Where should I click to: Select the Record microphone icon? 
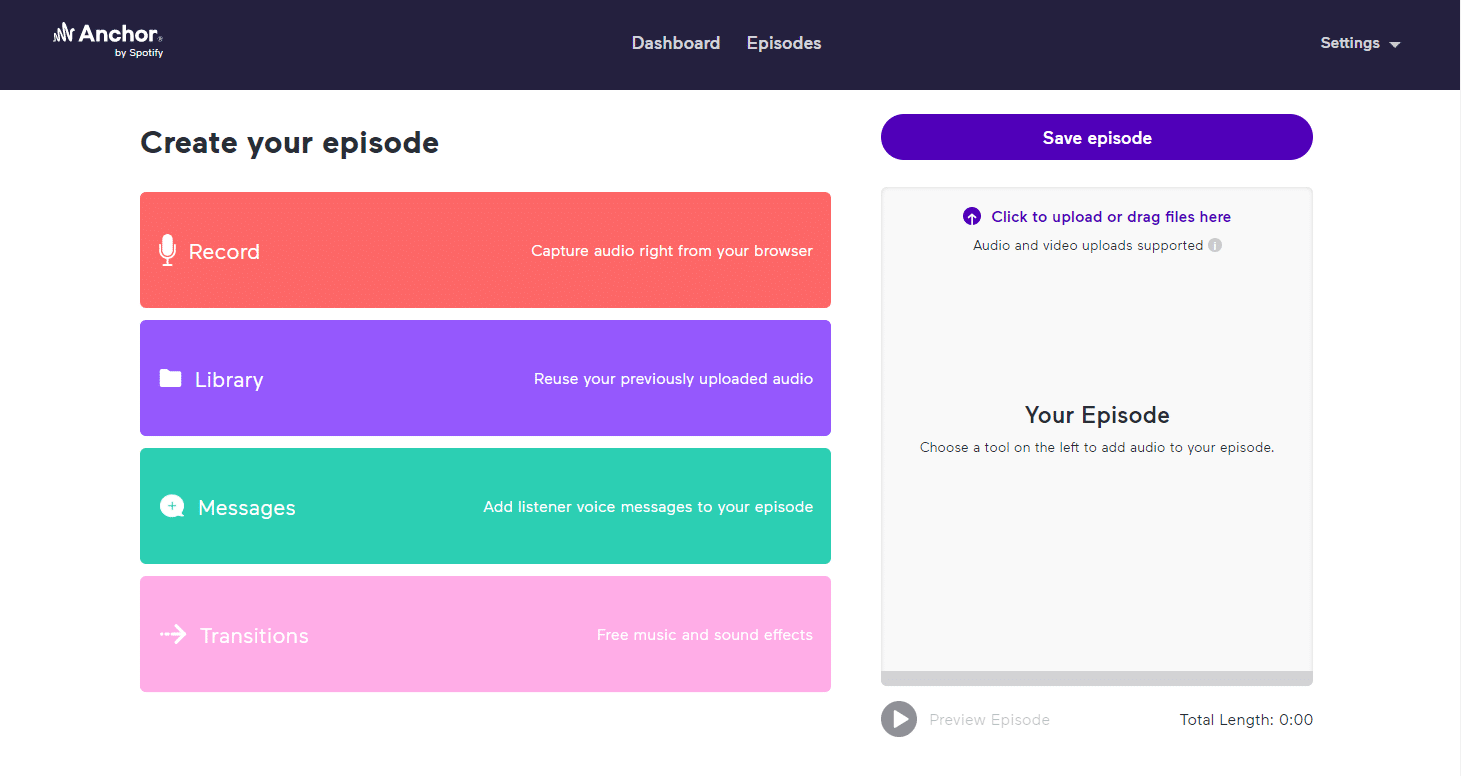[167, 250]
